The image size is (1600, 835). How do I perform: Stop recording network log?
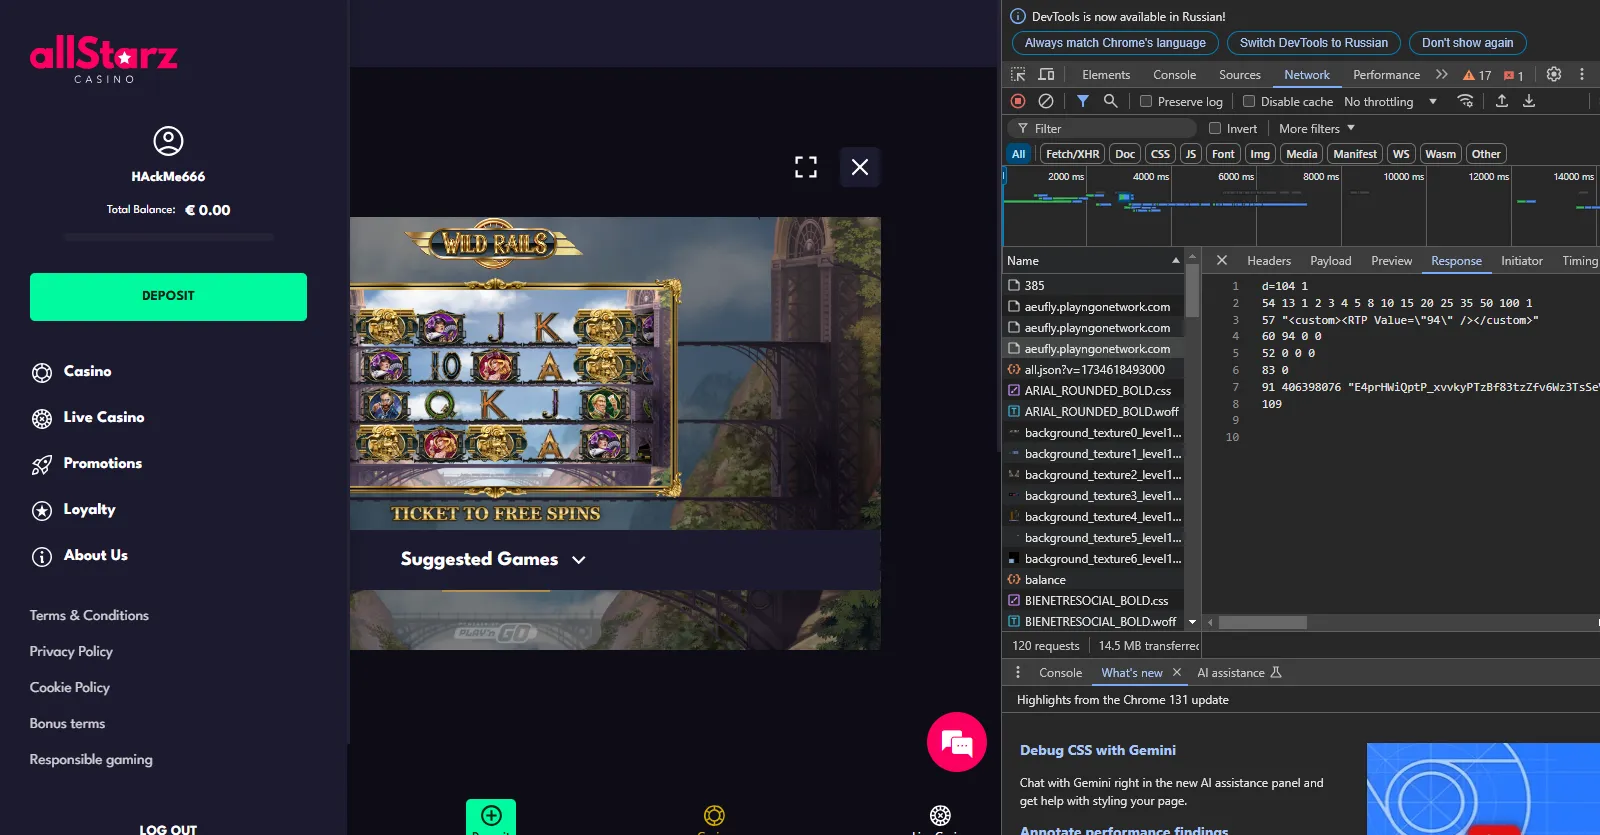click(x=1018, y=101)
